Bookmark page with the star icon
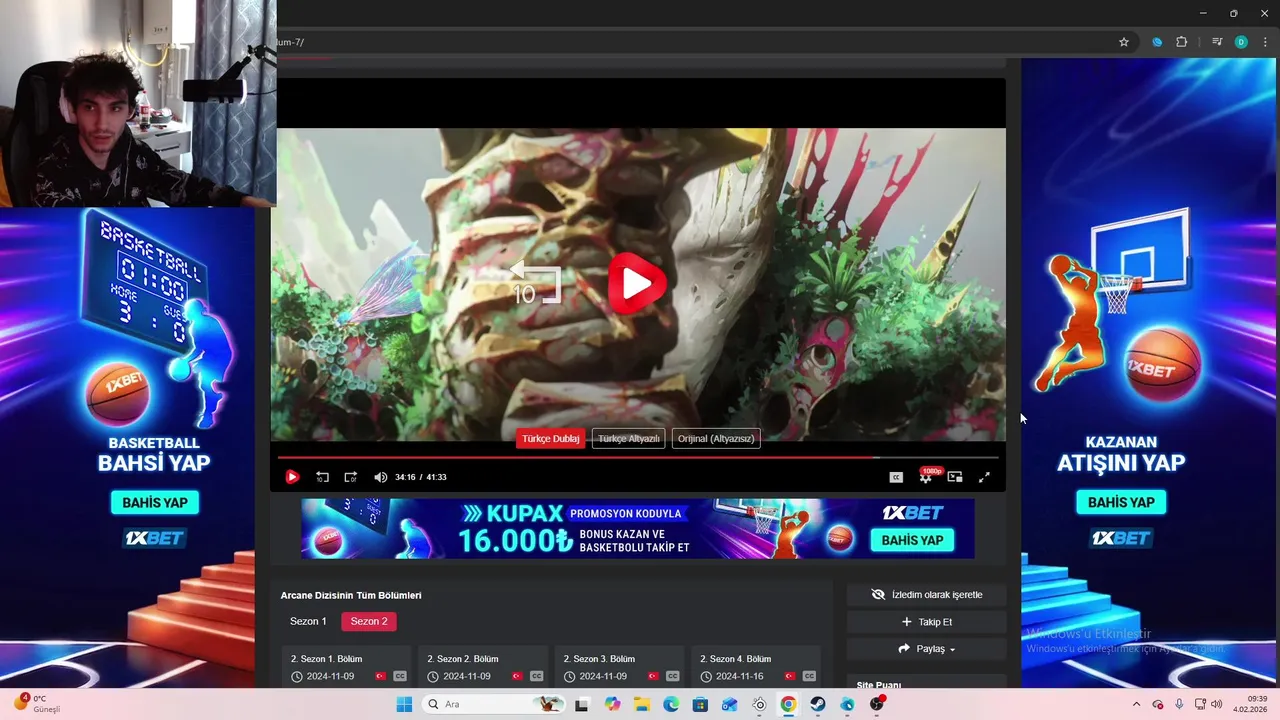The width and height of the screenshot is (1280, 720). (1124, 42)
